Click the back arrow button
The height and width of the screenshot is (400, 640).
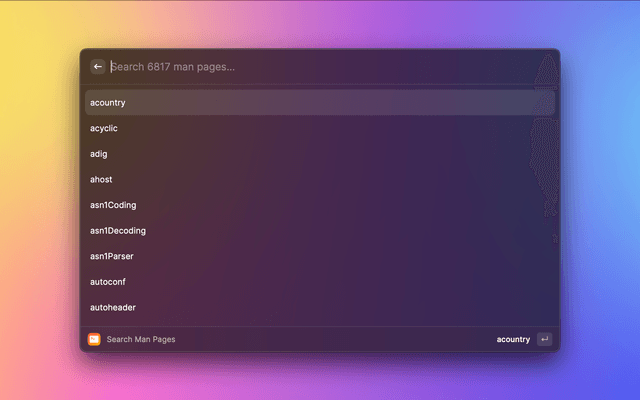[98, 67]
